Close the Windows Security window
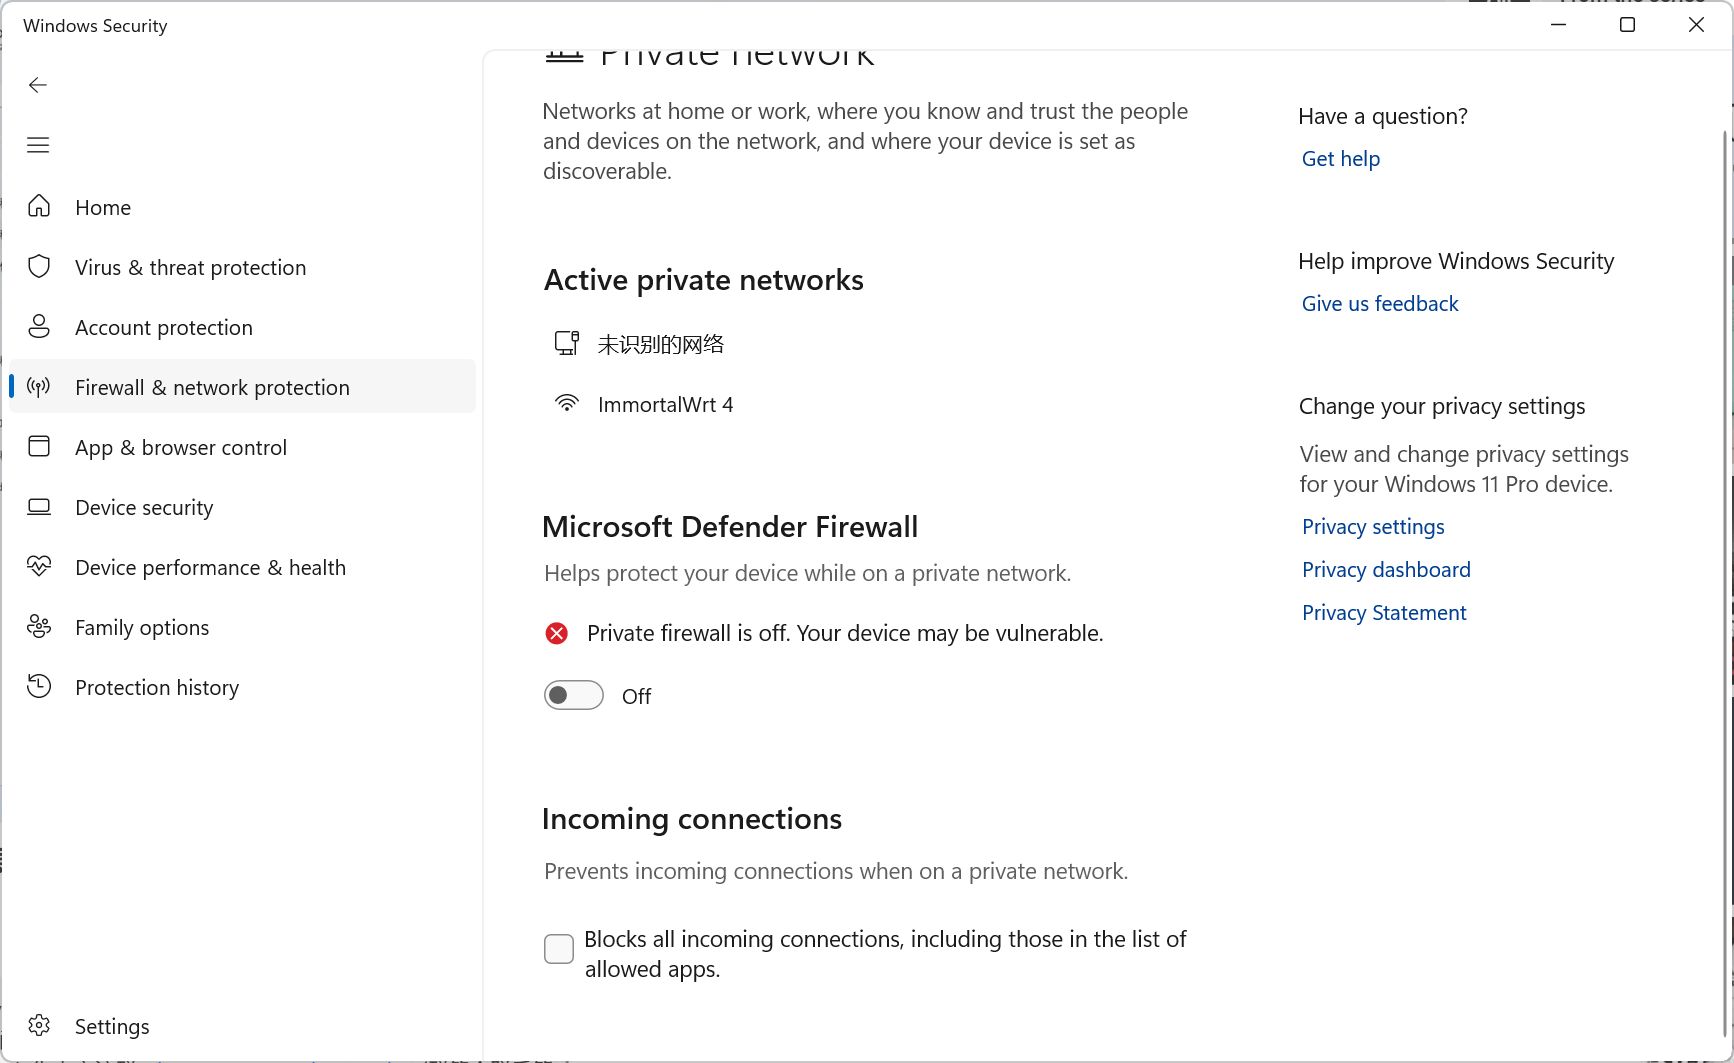The height and width of the screenshot is (1063, 1734). [1696, 25]
